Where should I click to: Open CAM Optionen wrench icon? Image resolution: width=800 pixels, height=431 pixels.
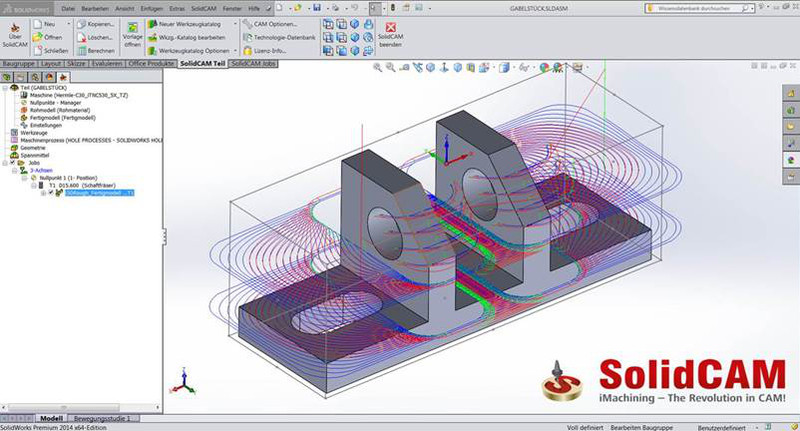[247, 24]
